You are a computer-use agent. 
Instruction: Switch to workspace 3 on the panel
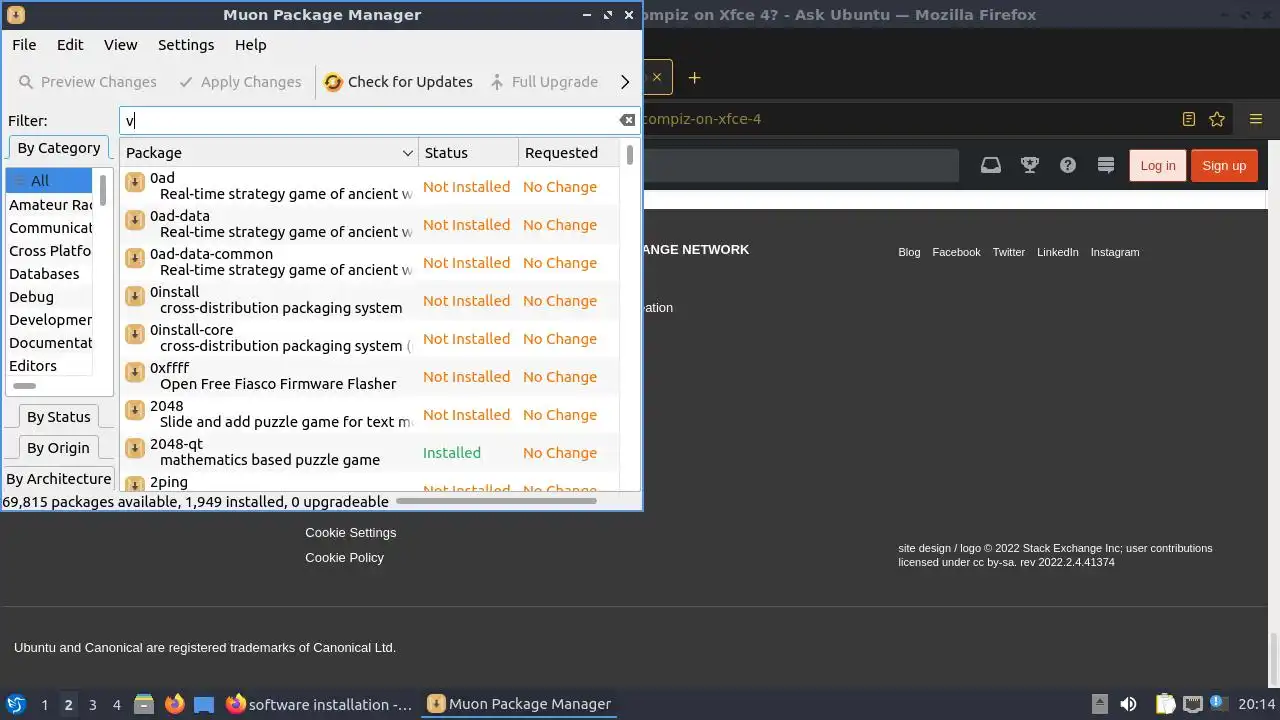(92, 705)
